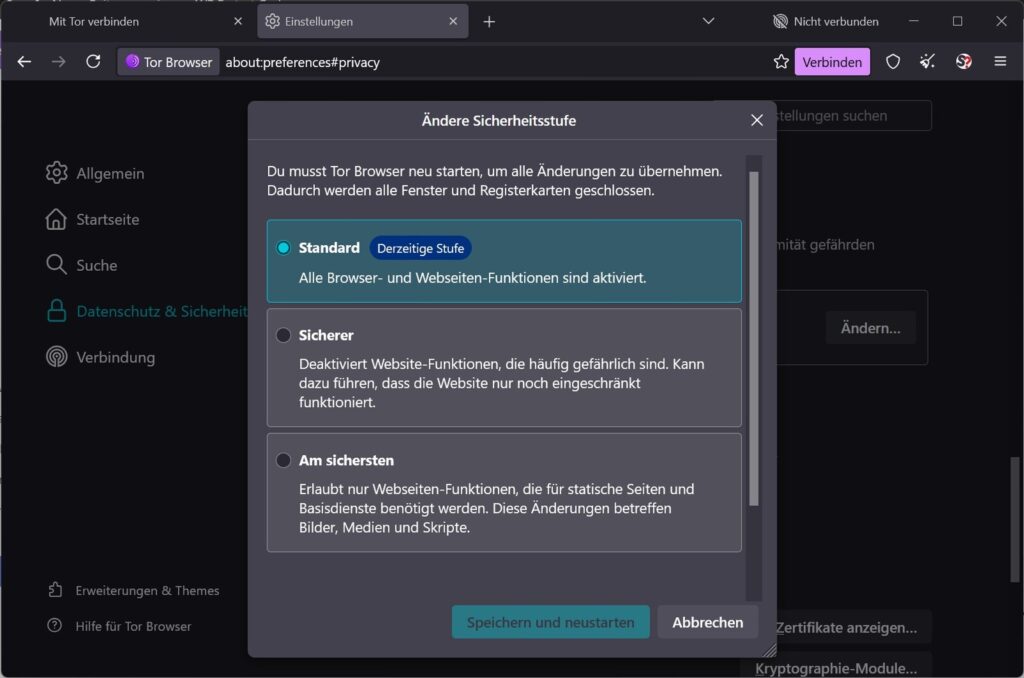Click the purple Verbinden button
The width and height of the screenshot is (1024, 678).
pos(832,62)
